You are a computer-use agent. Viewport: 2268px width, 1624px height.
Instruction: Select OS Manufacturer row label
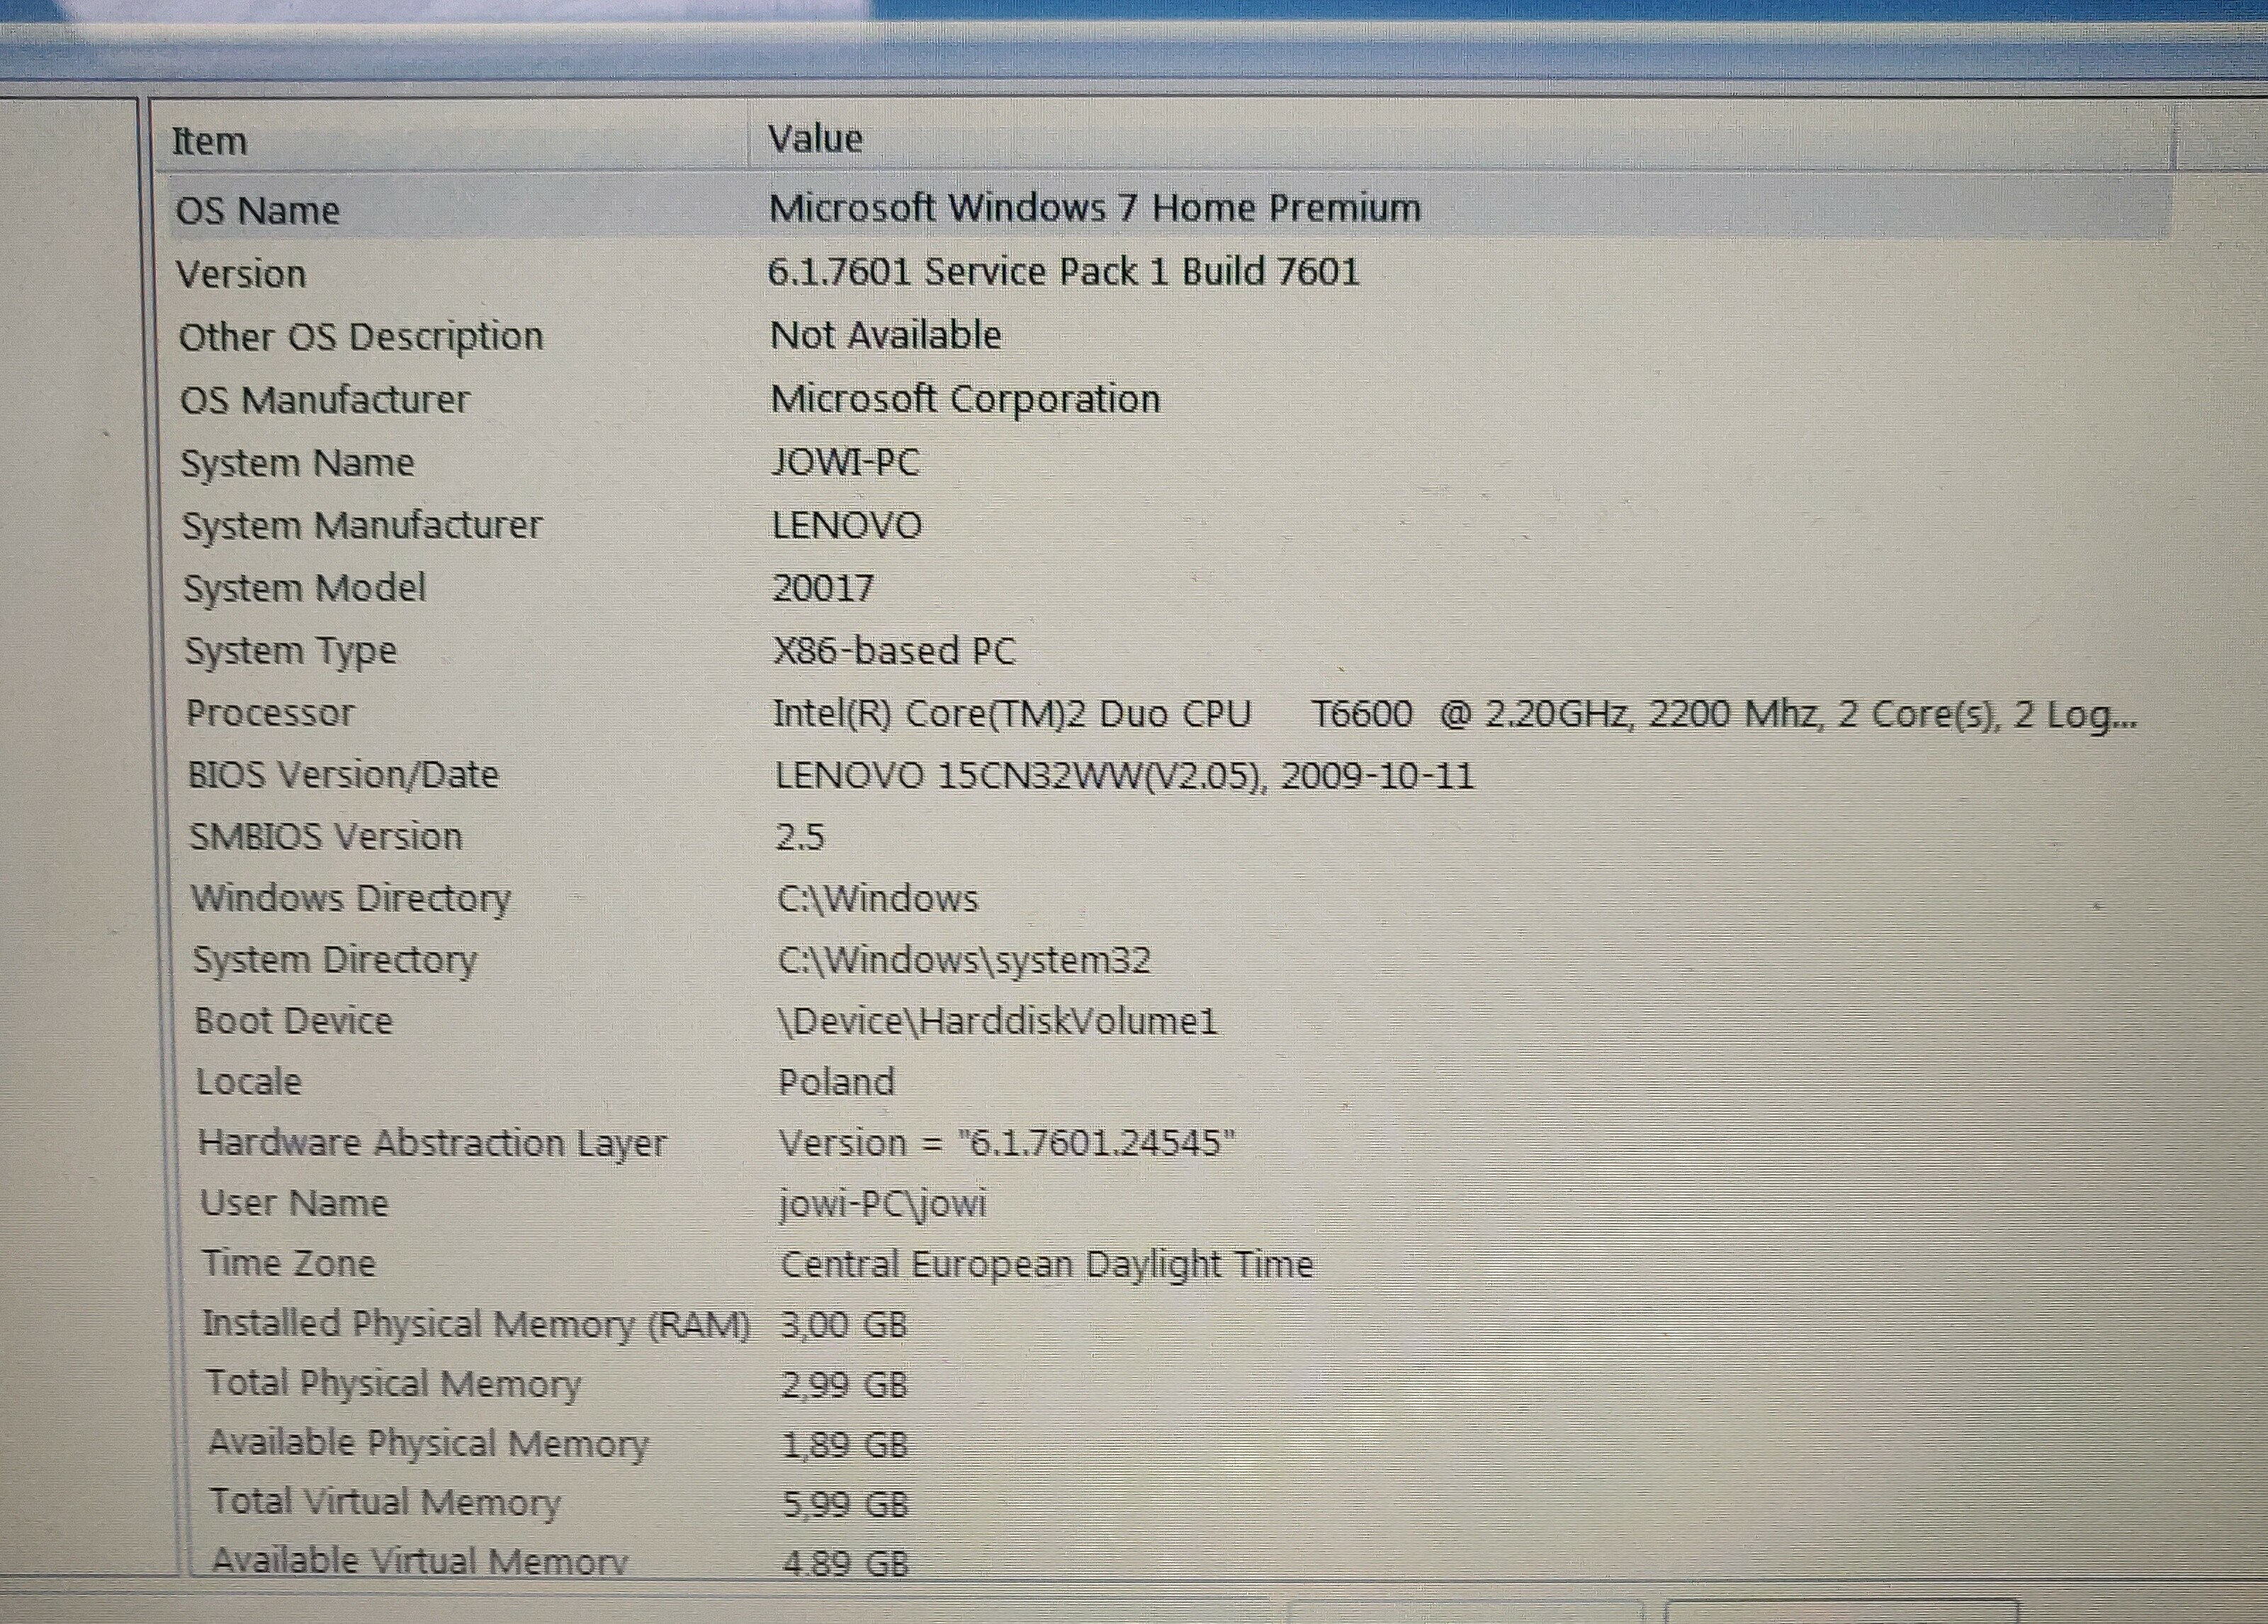(324, 400)
